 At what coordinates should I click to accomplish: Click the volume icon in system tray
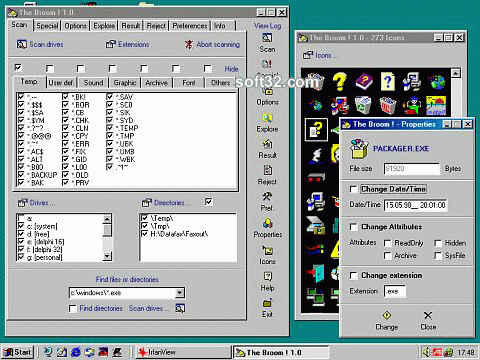coord(426,352)
